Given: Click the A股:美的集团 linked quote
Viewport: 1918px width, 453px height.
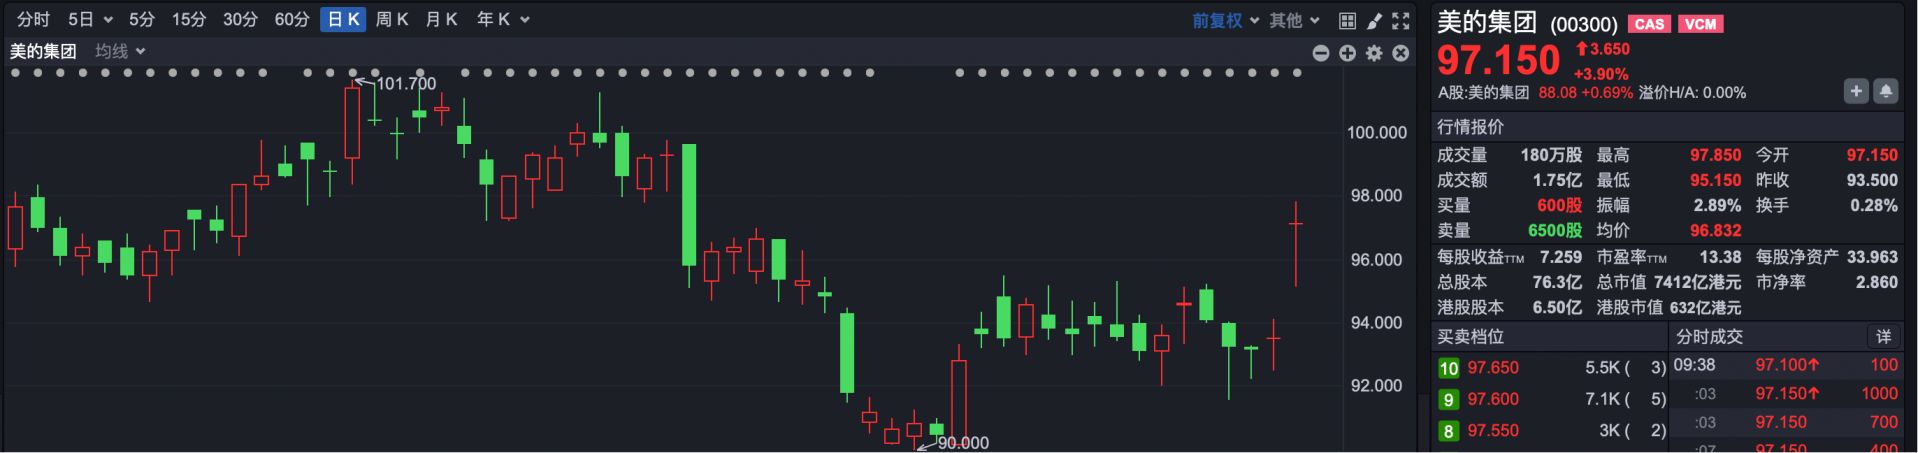Looking at the screenshot, I should pyautogui.click(x=1483, y=92).
